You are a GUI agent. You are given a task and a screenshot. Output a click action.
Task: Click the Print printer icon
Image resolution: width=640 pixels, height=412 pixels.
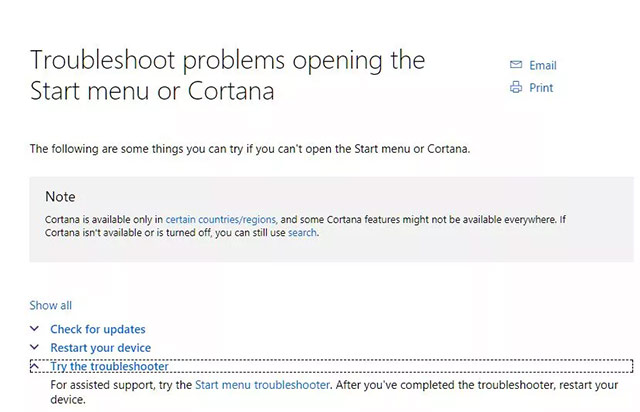(x=516, y=87)
